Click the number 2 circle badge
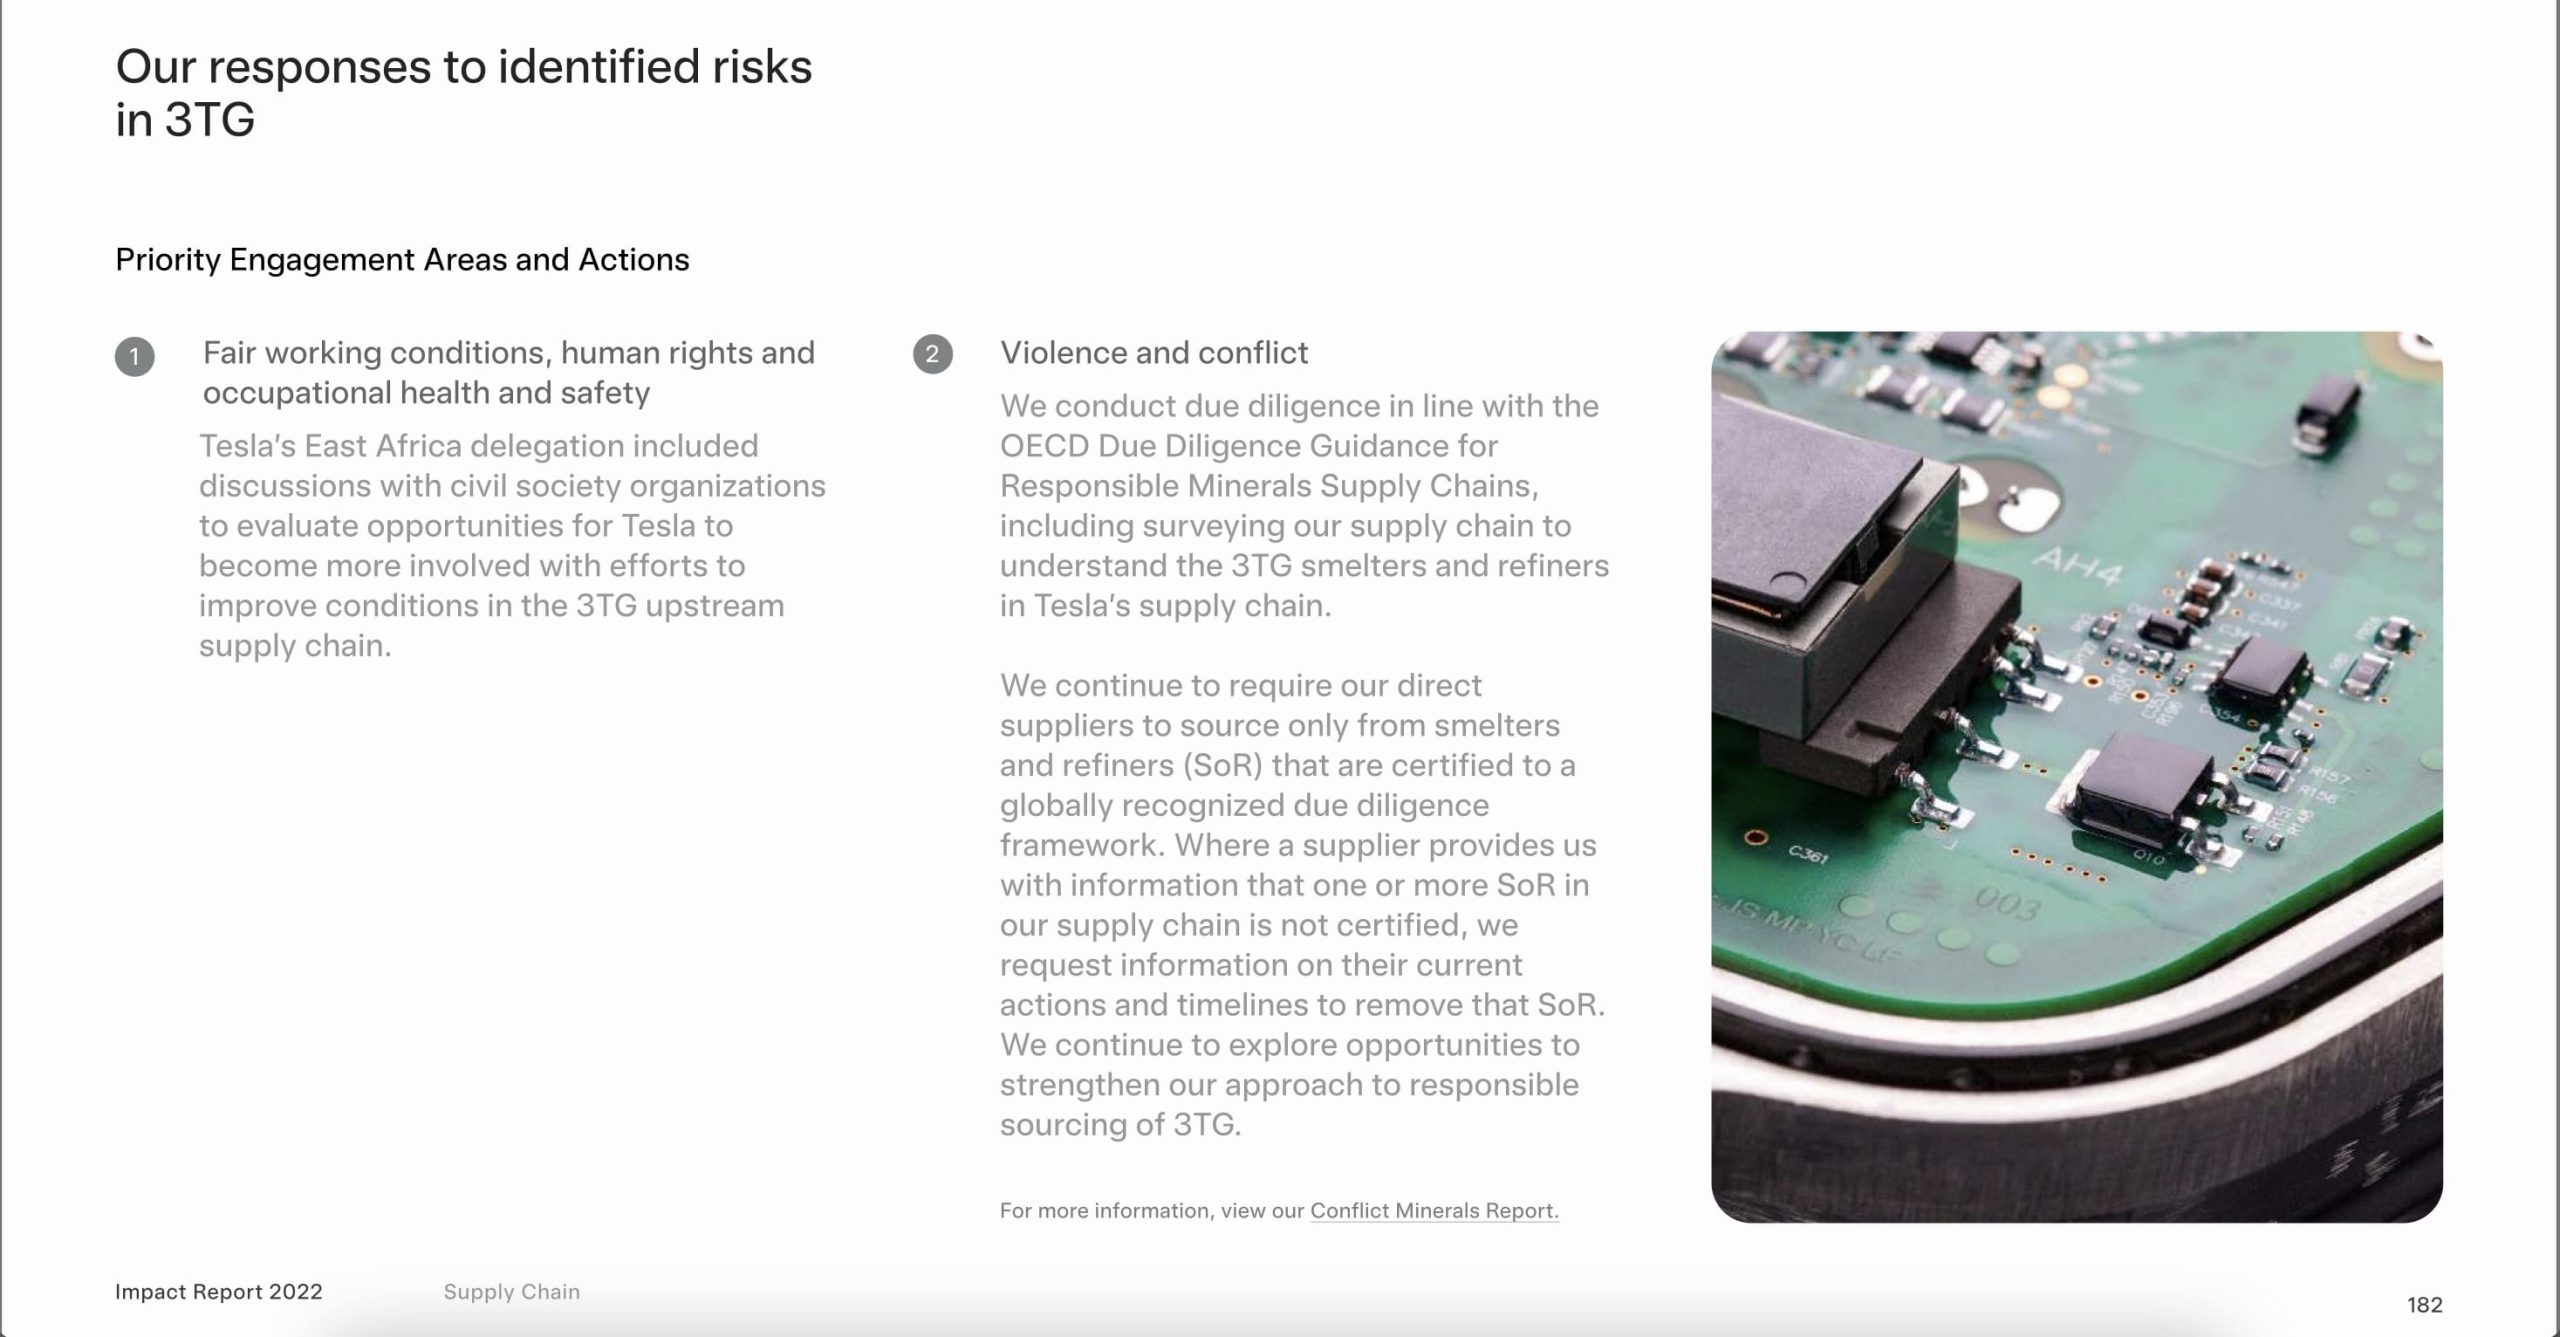Viewport: 2560px width, 1337px height. [932, 354]
